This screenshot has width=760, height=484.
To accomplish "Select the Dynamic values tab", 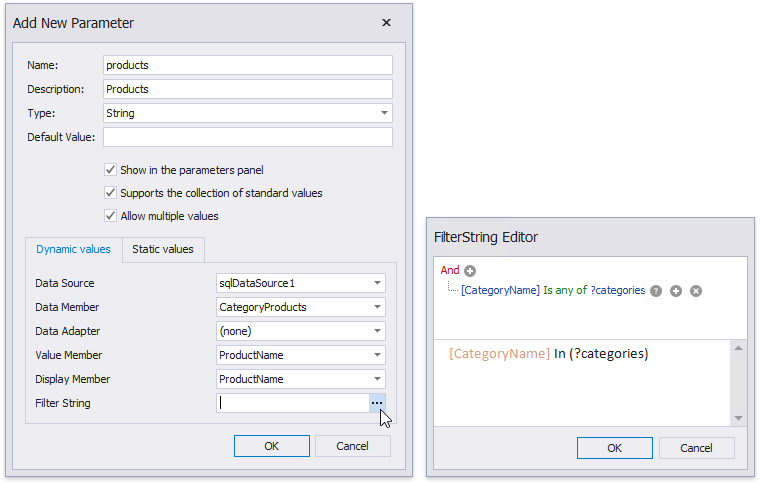I will (73, 249).
